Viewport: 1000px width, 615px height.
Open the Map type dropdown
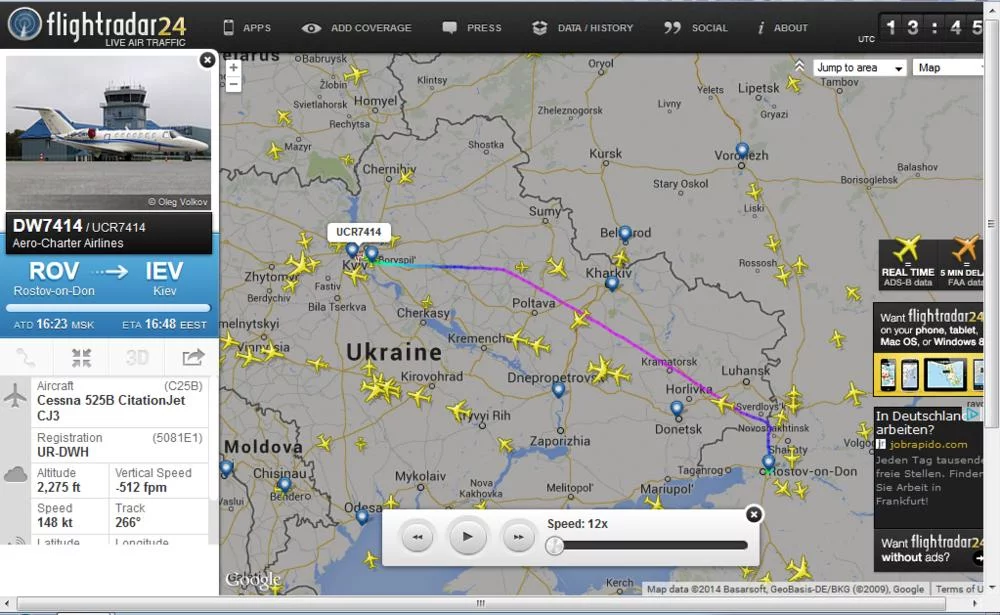click(948, 68)
